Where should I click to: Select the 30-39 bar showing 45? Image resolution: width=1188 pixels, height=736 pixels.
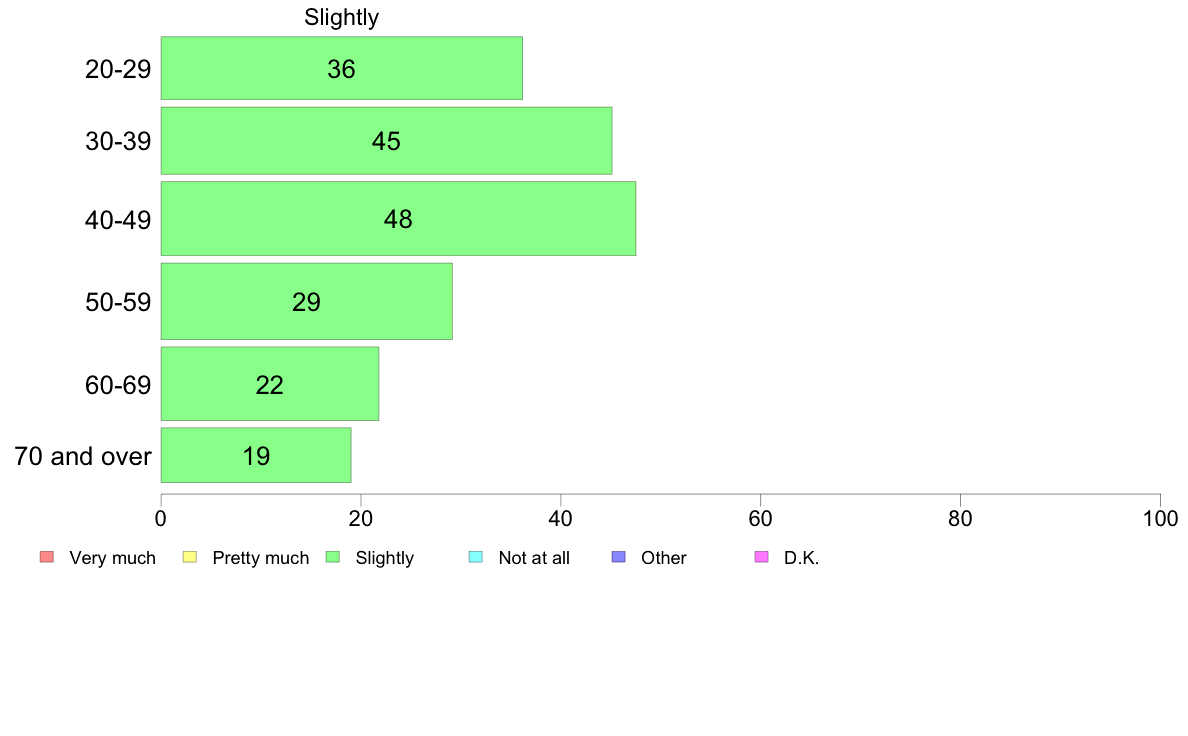click(386, 141)
